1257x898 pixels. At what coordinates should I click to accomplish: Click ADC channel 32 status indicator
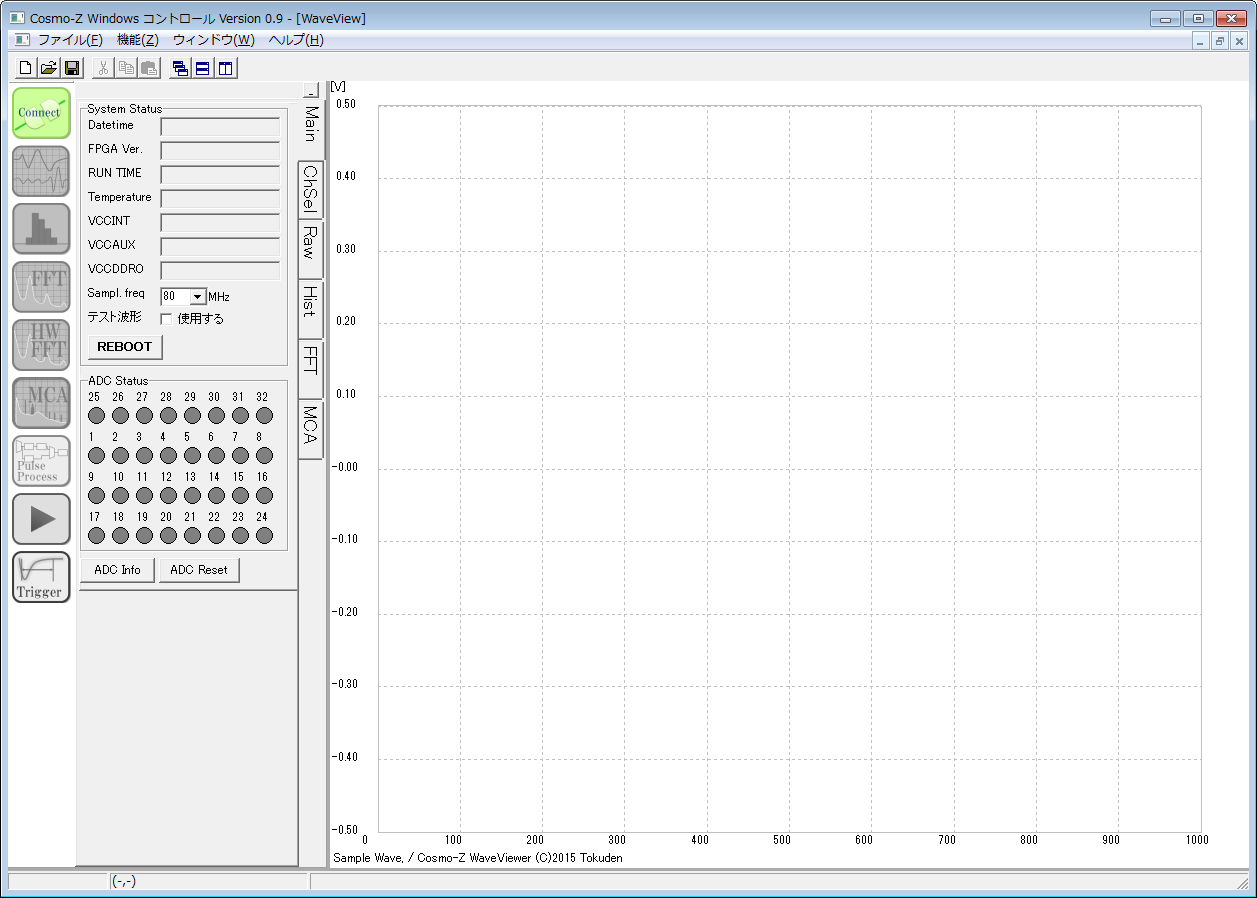point(264,415)
